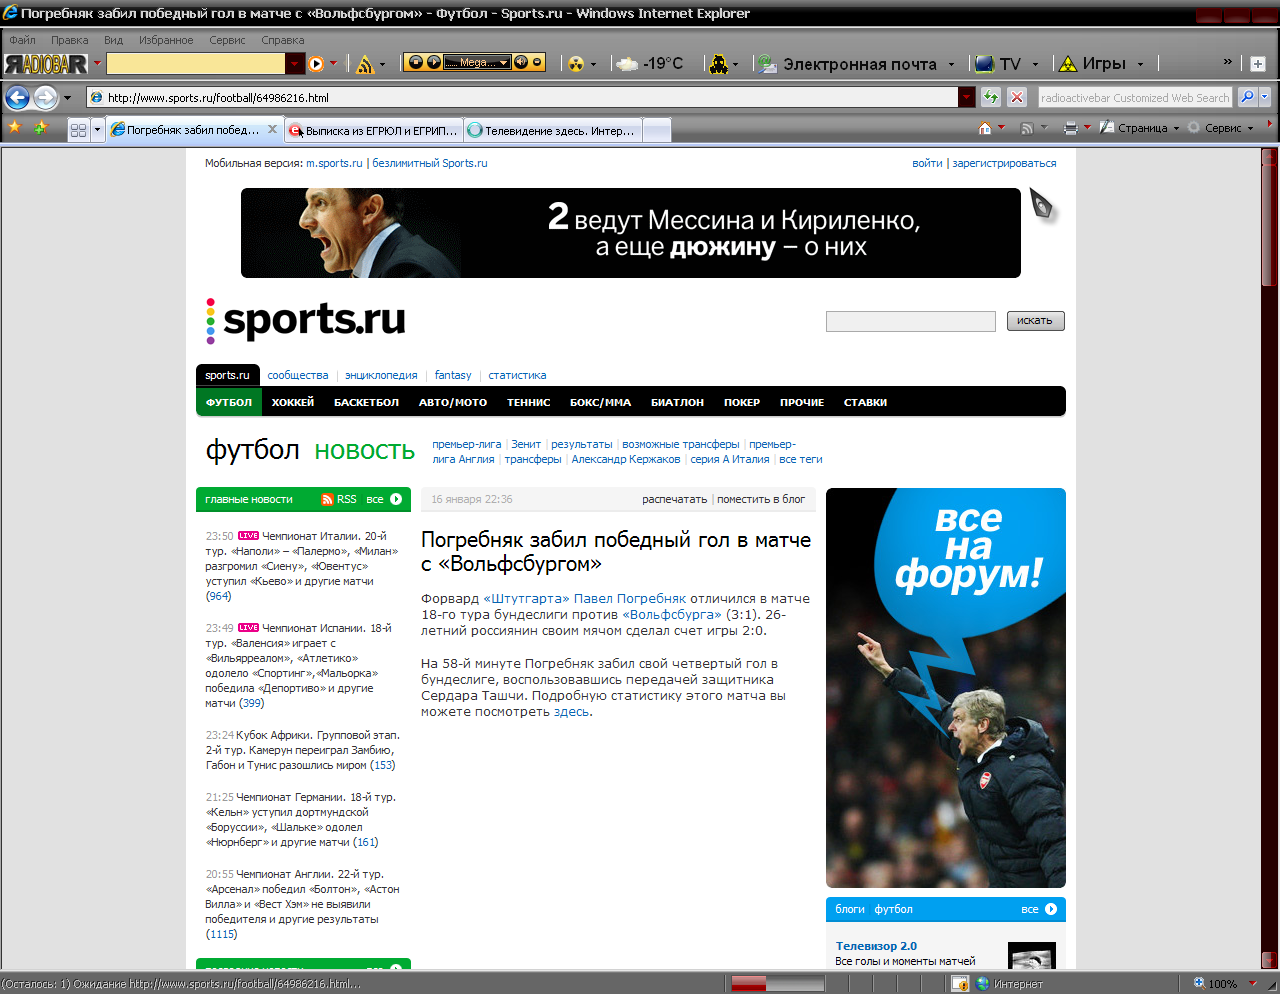Click the распечатать print link
The height and width of the screenshot is (994, 1280).
click(674, 499)
